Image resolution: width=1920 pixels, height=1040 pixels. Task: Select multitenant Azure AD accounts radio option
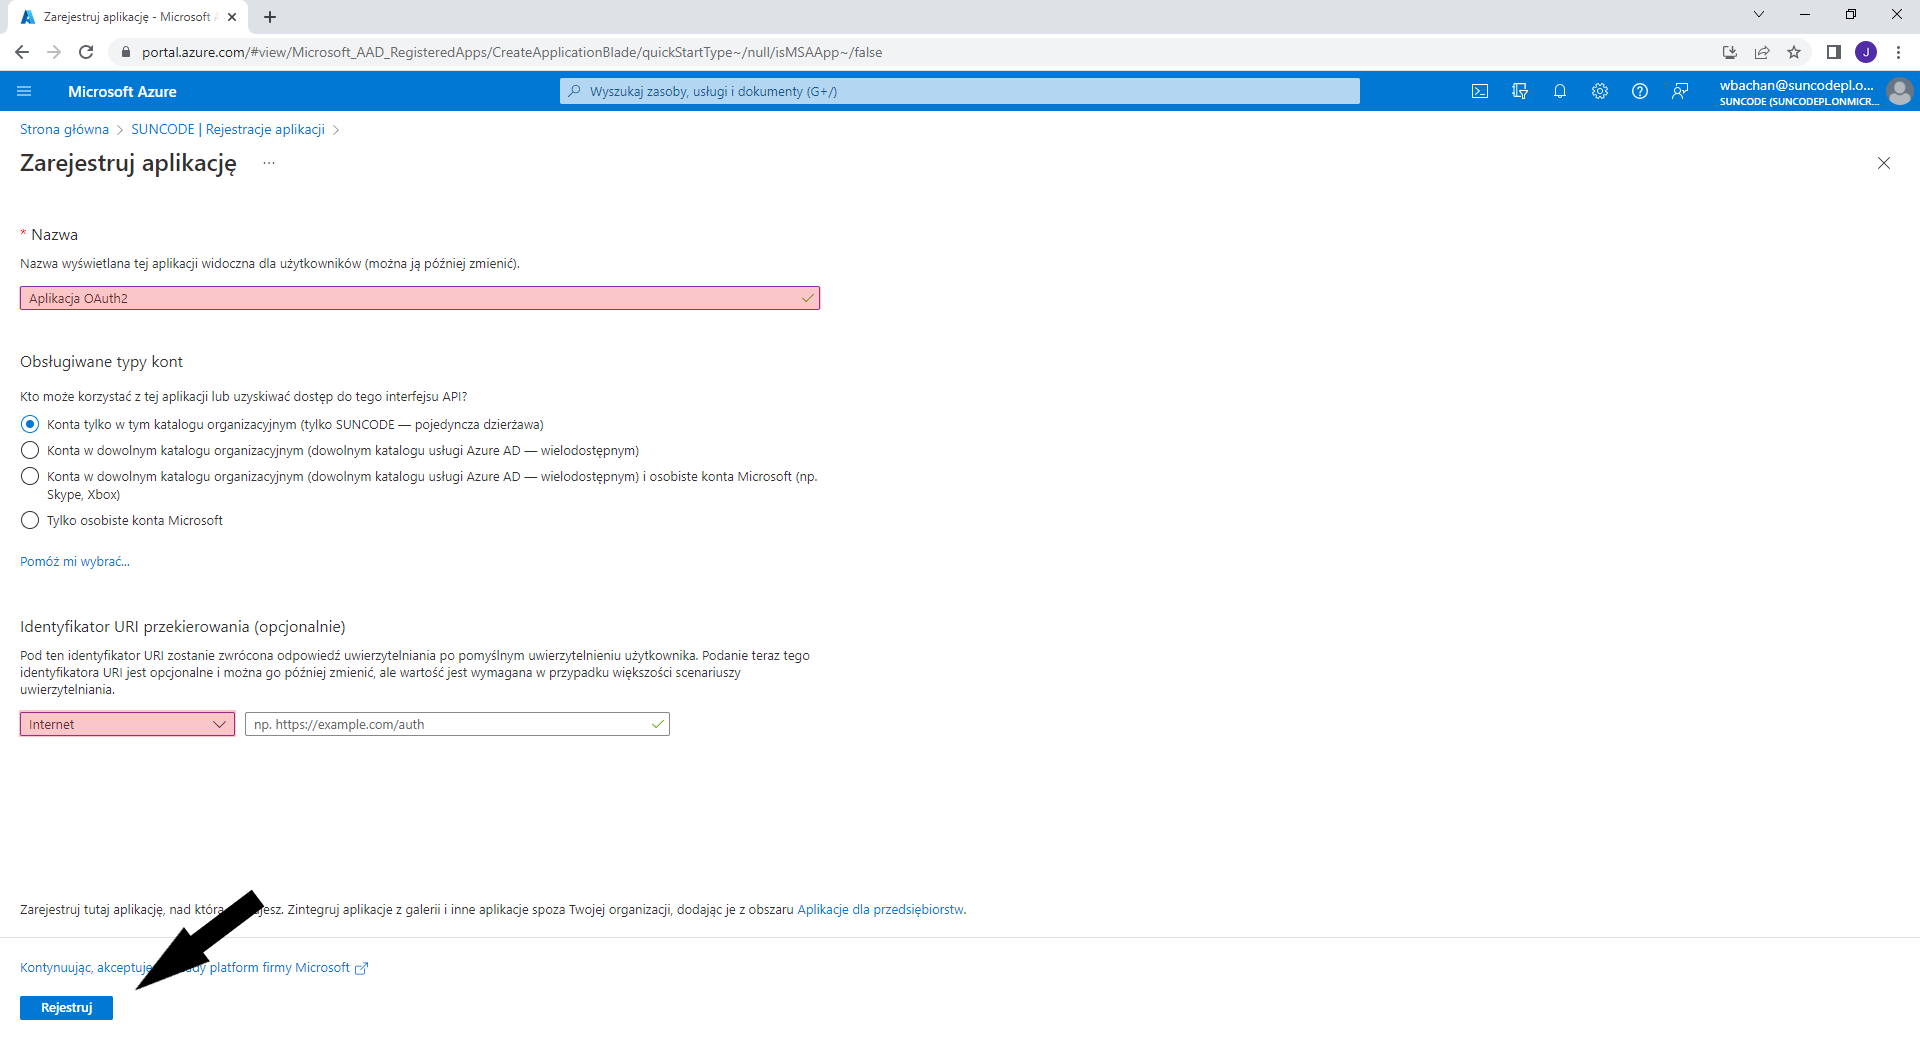(30, 450)
